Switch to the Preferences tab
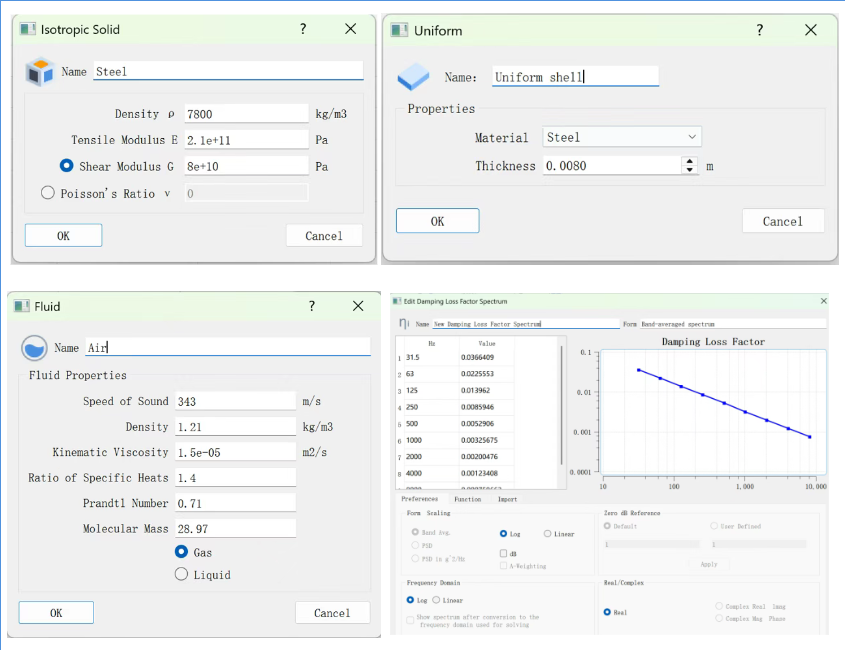Screen dimensions: 845x650 point(420,499)
